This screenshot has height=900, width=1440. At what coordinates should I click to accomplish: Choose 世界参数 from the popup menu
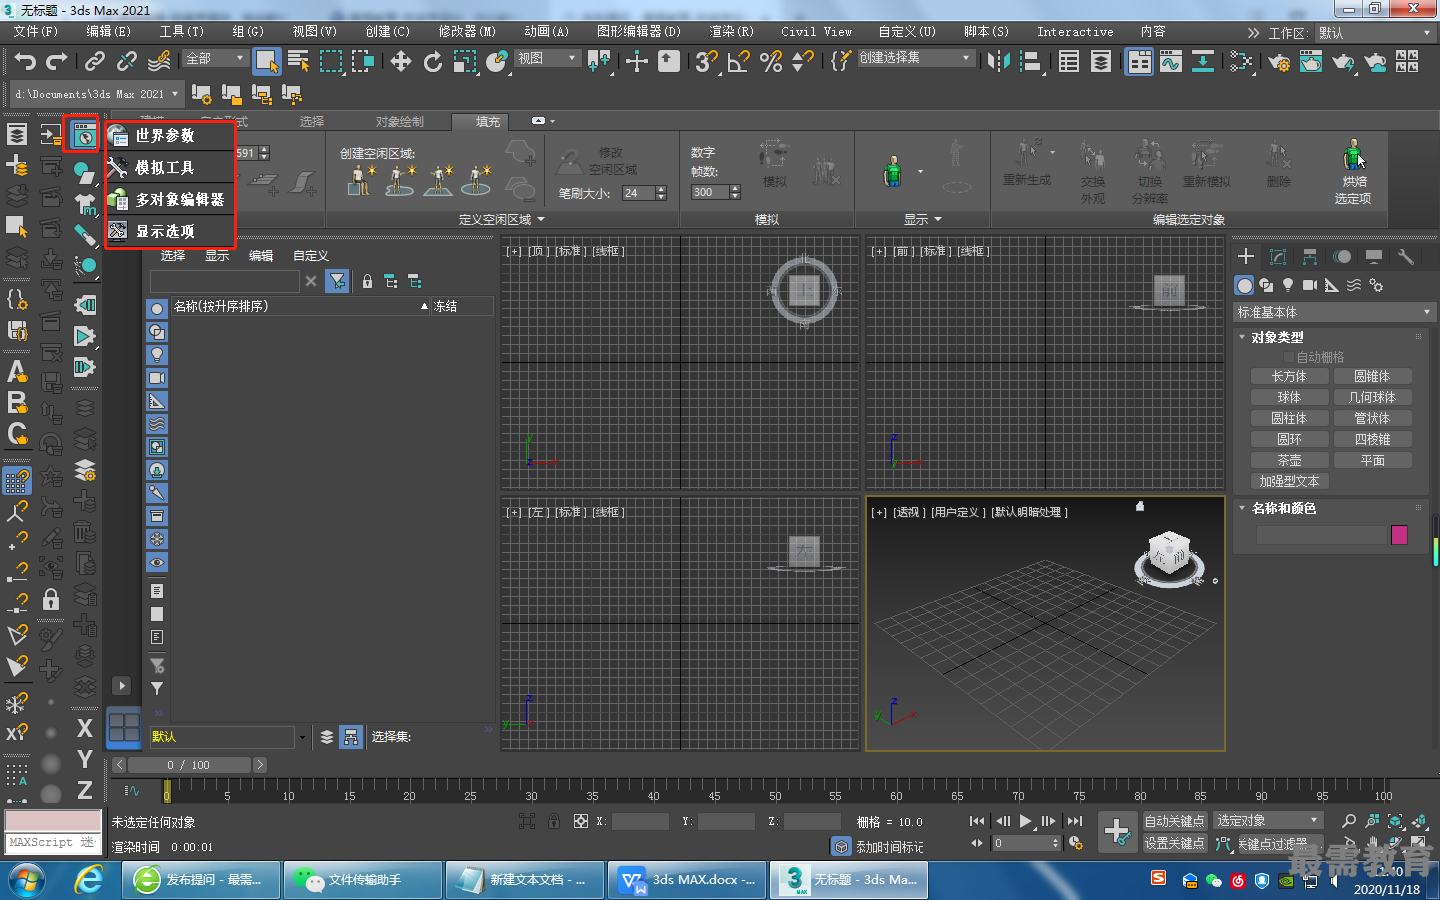(x=170, y=135)
